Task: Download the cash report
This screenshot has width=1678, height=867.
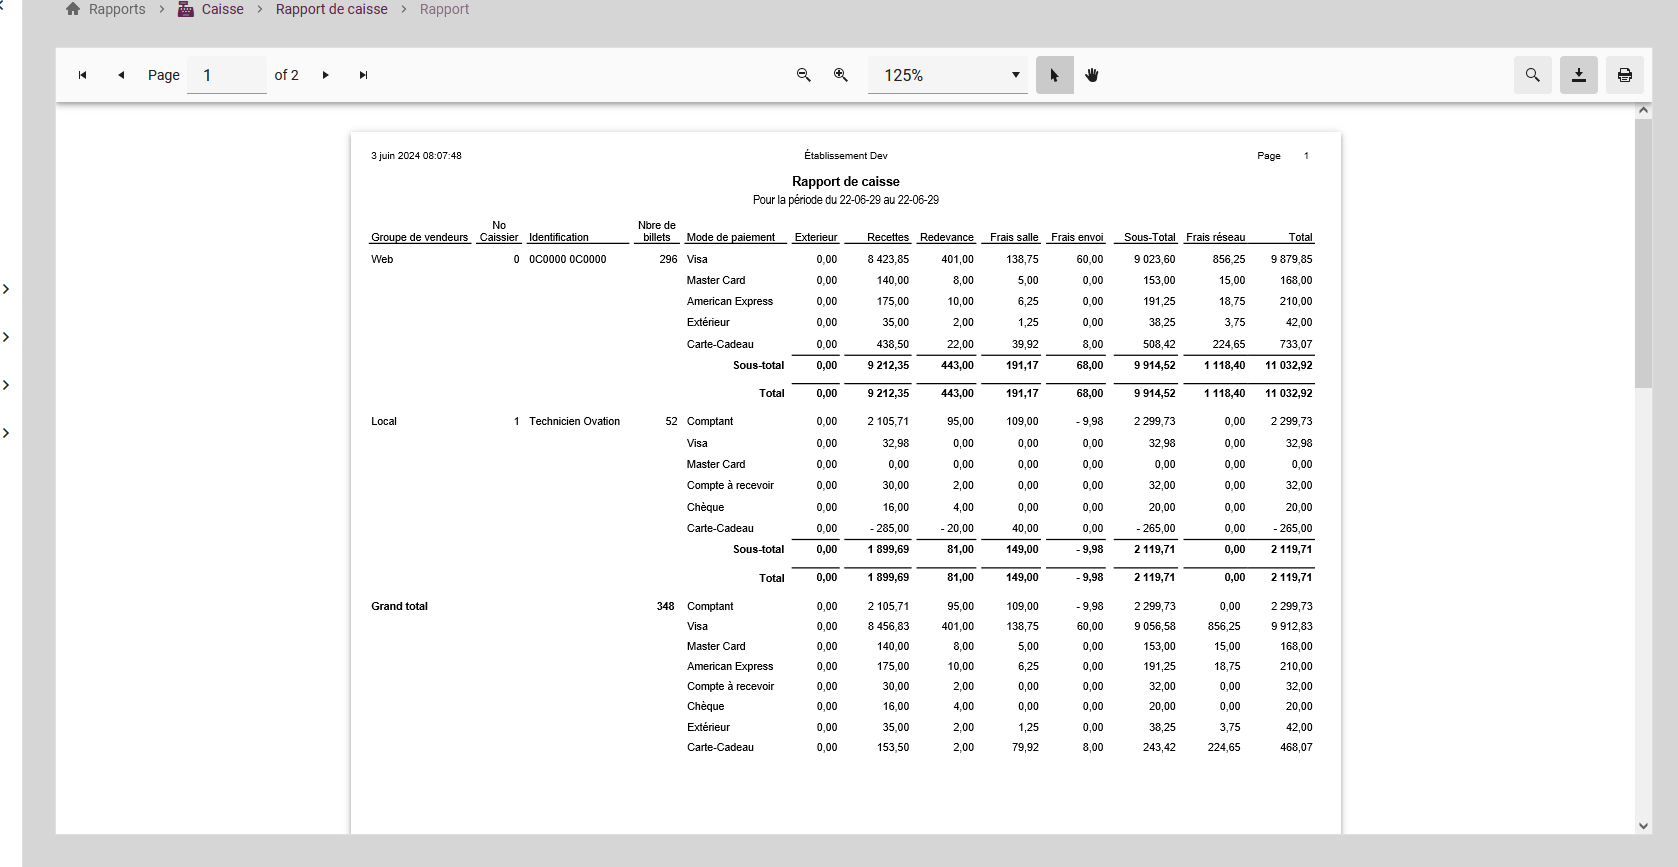Action: tap(1578, 75)
